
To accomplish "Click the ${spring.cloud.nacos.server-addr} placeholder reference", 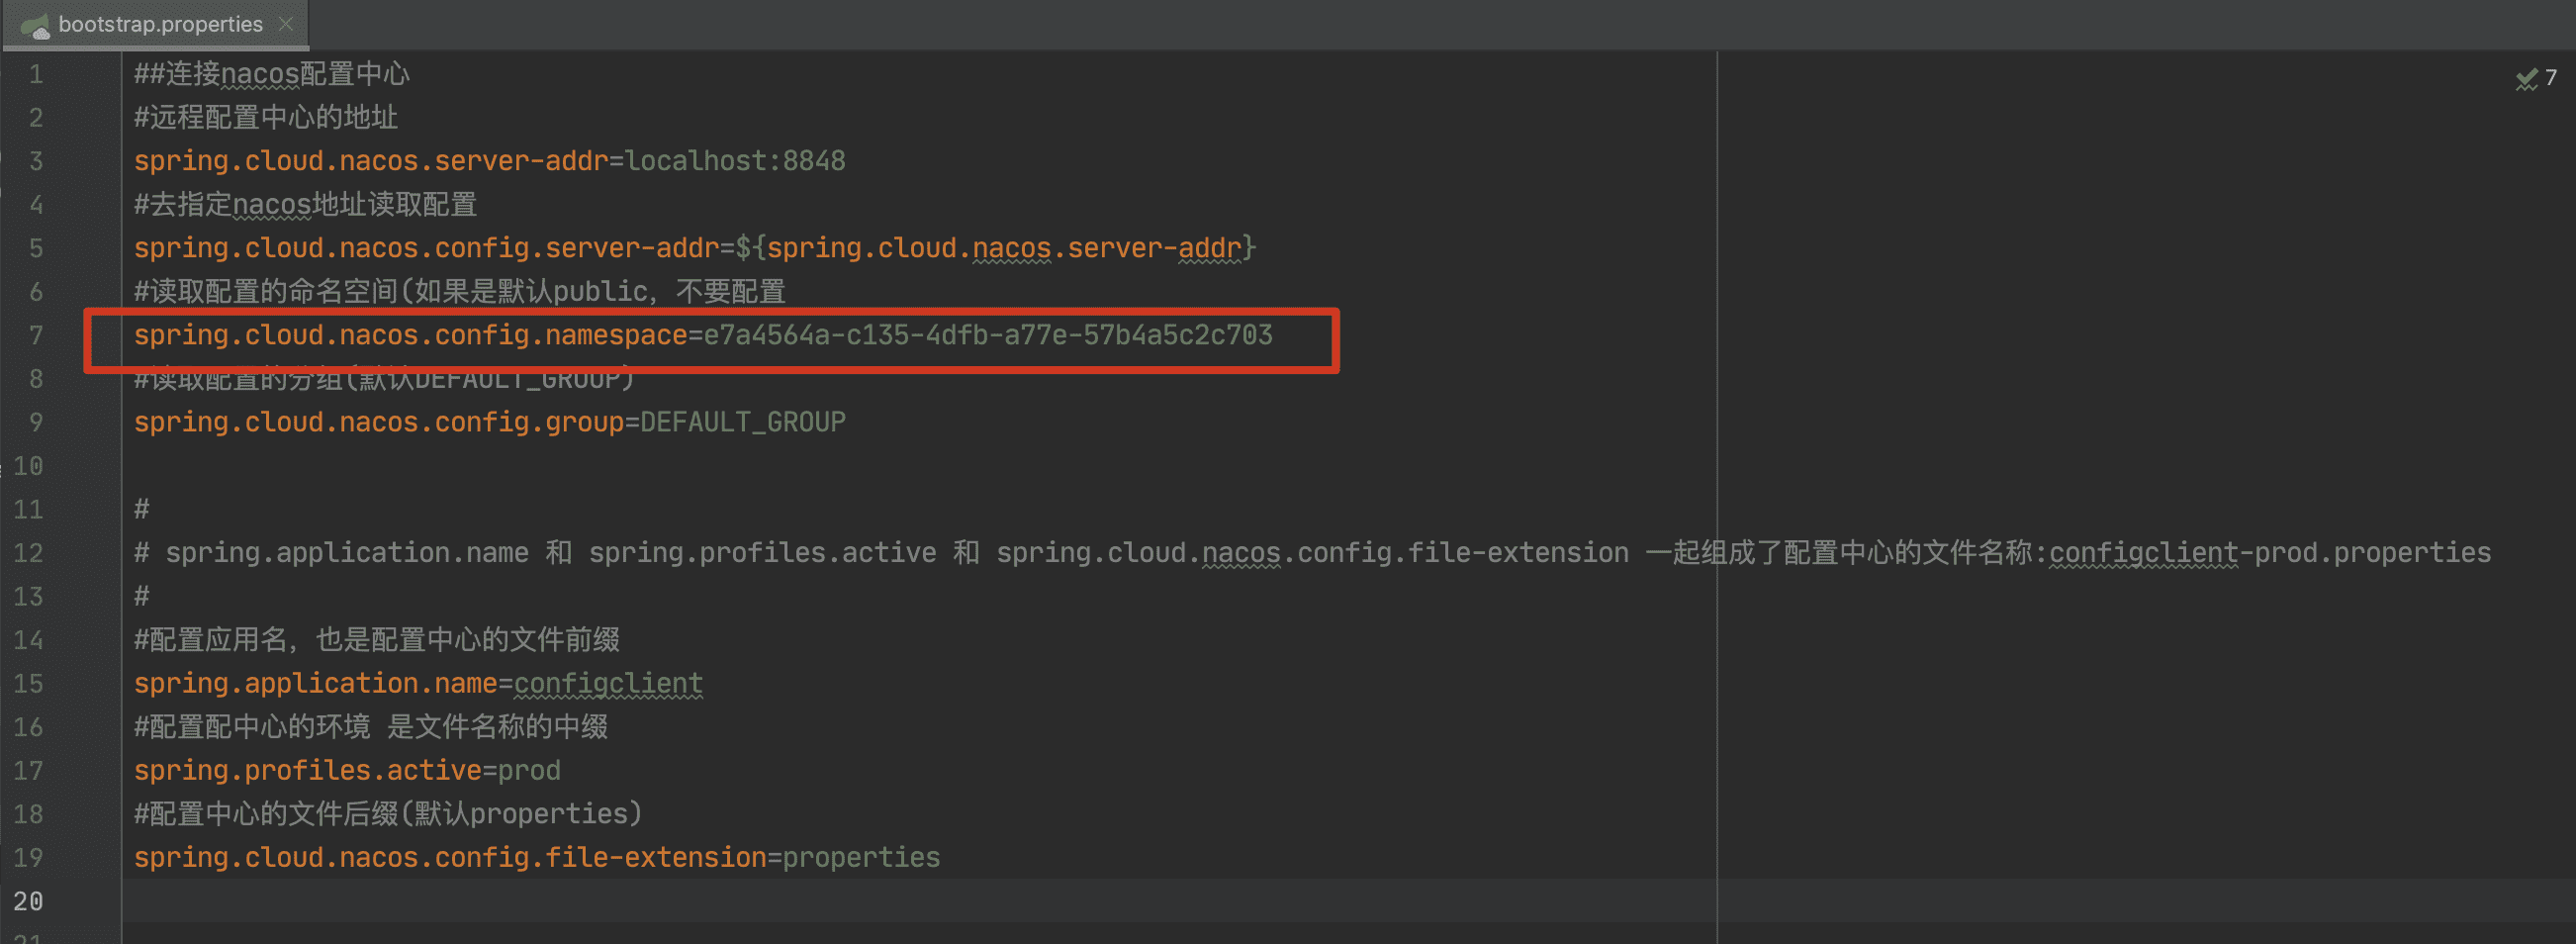I will [x=995, y=248].
